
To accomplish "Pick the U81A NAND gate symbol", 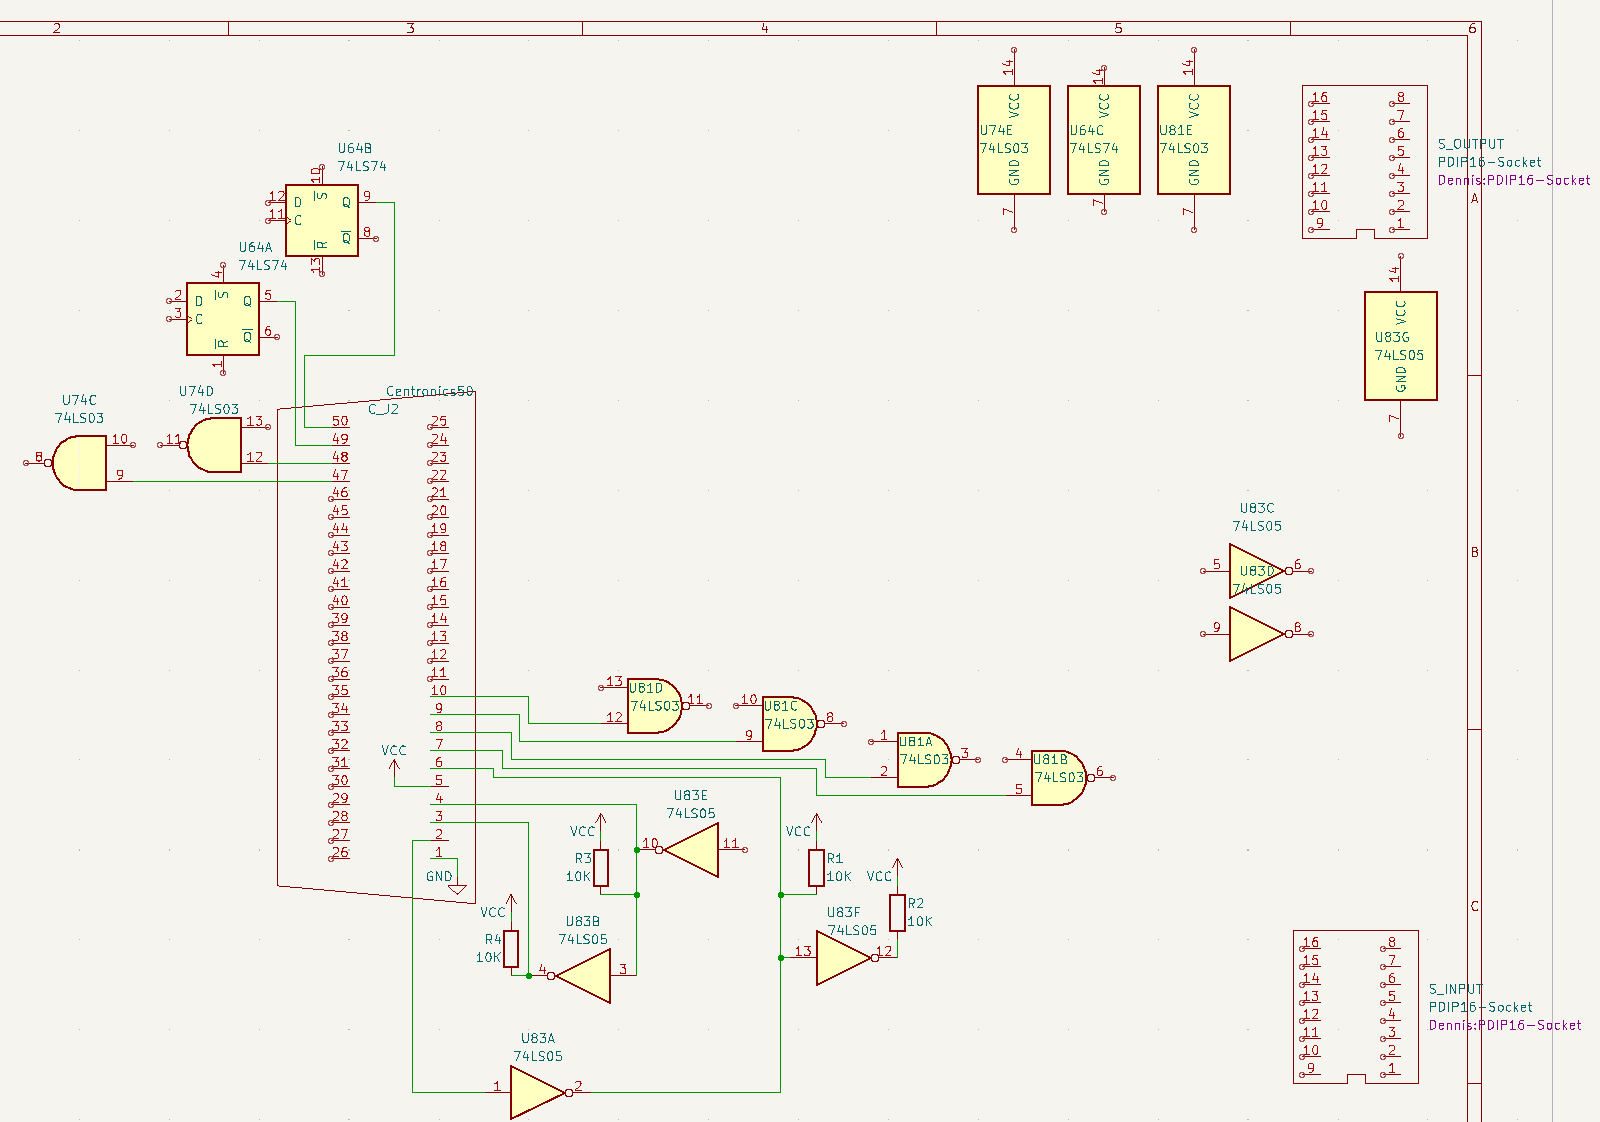I will 925,760.
